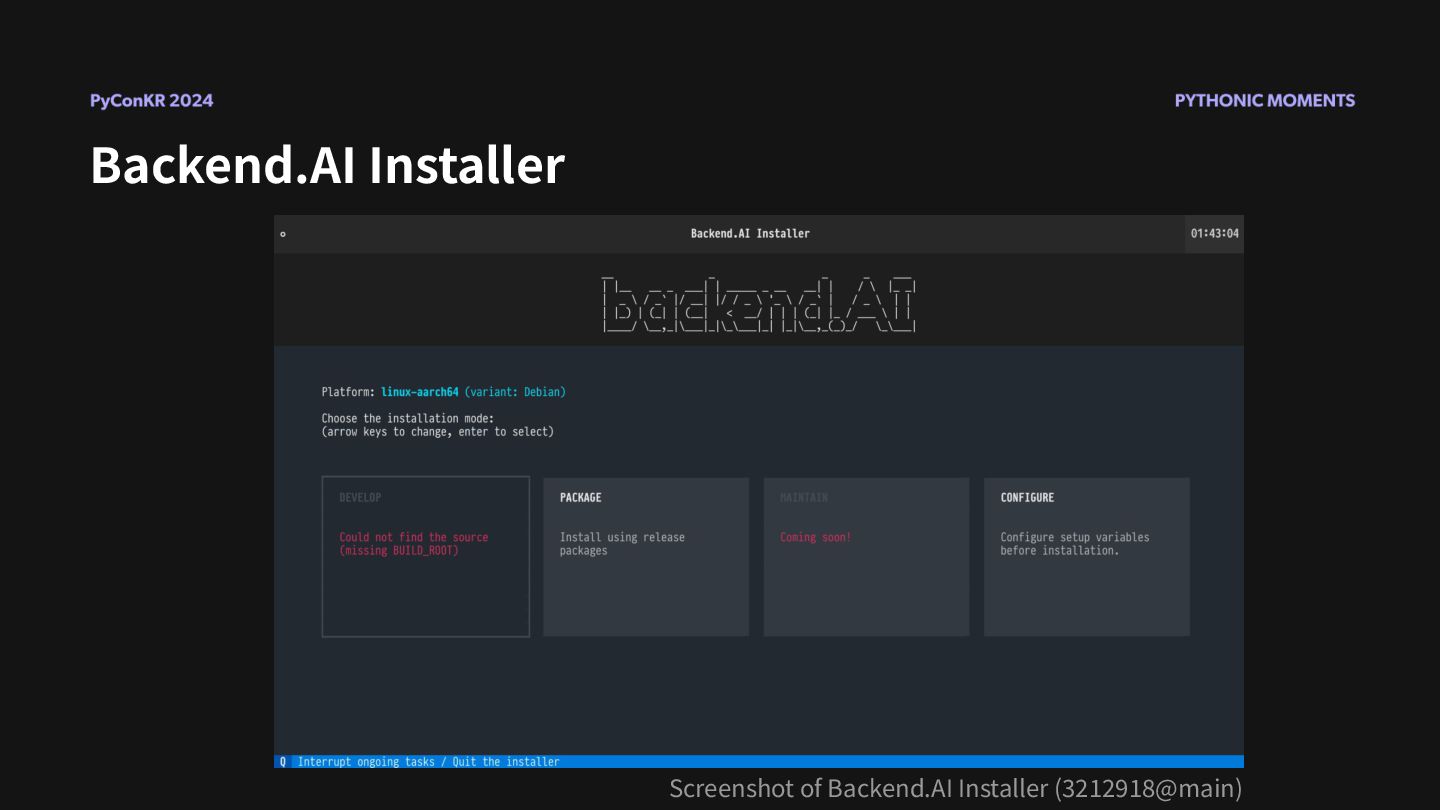Screen dimensions: 1440x810
Task: Select the CONFIGURE installation mode card
Action: [1087, 556]
